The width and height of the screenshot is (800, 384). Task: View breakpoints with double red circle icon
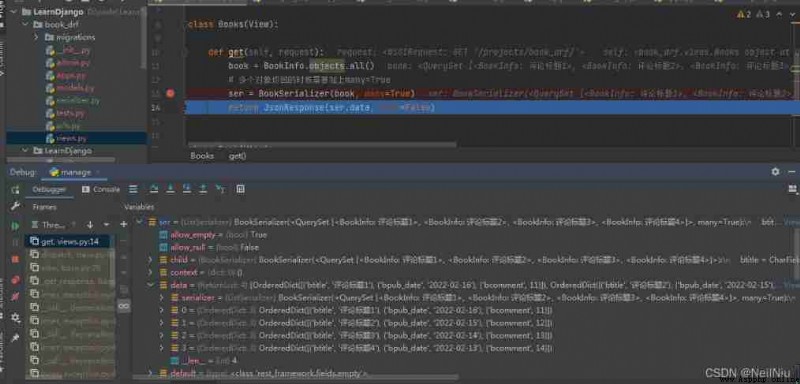click(x=15, y=279)
